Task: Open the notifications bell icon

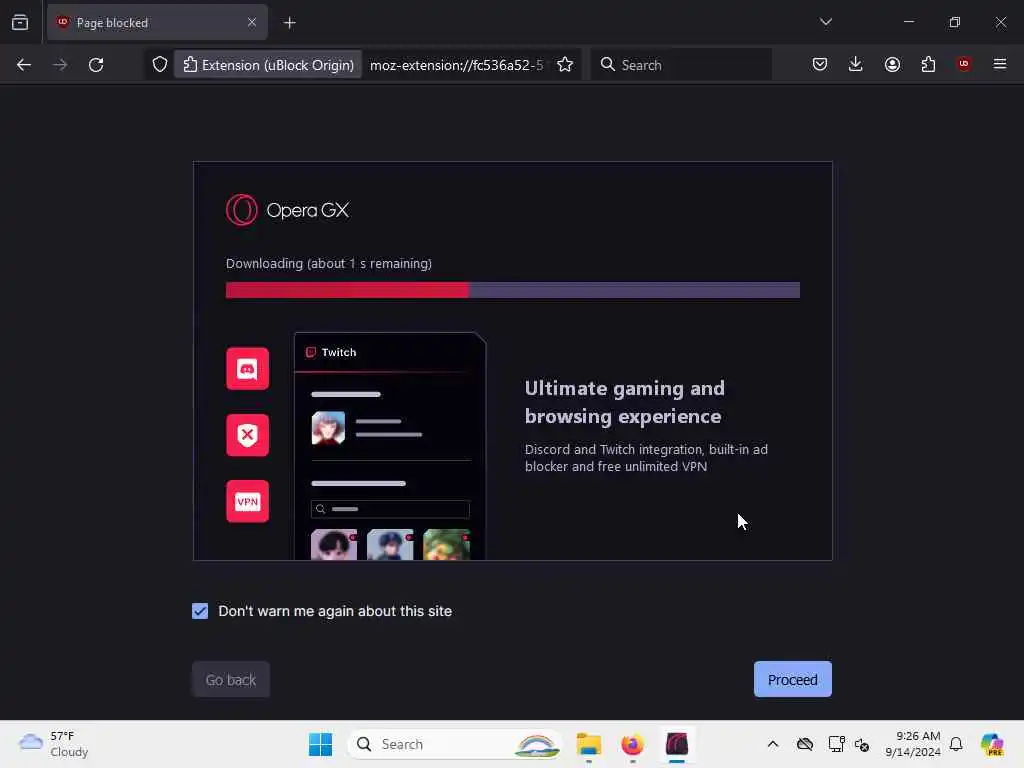Action: 956,744
